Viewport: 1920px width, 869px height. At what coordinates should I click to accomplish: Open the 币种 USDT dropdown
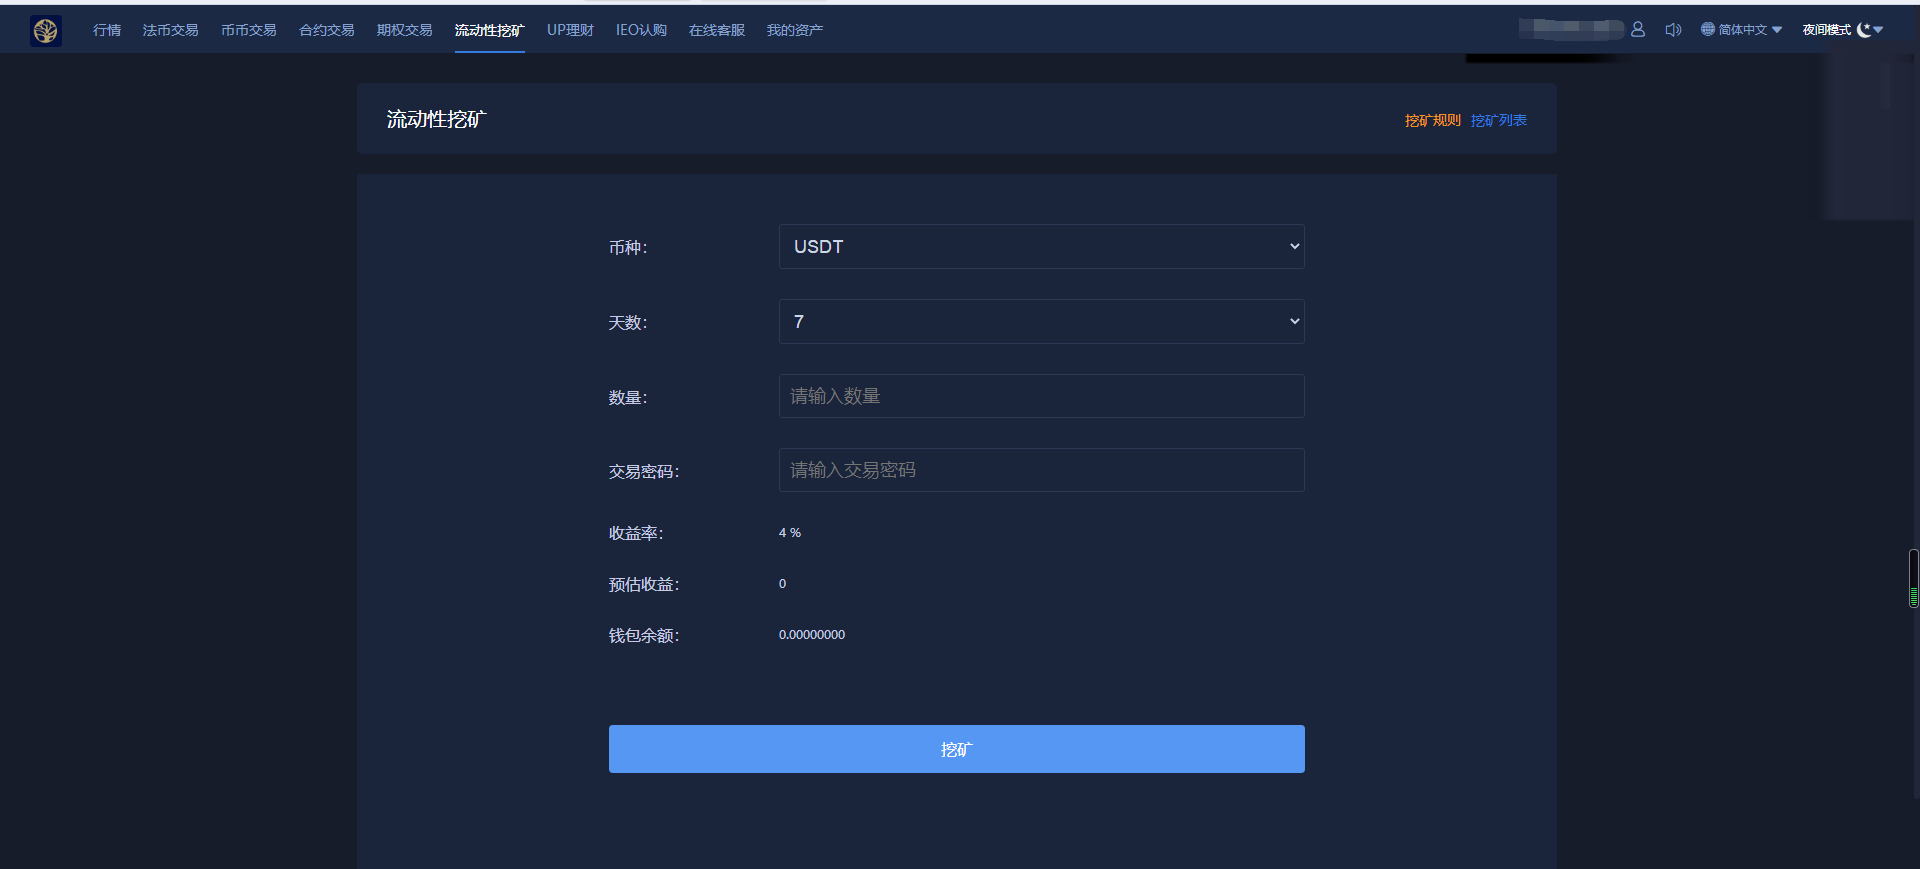tap(1041, 247)
